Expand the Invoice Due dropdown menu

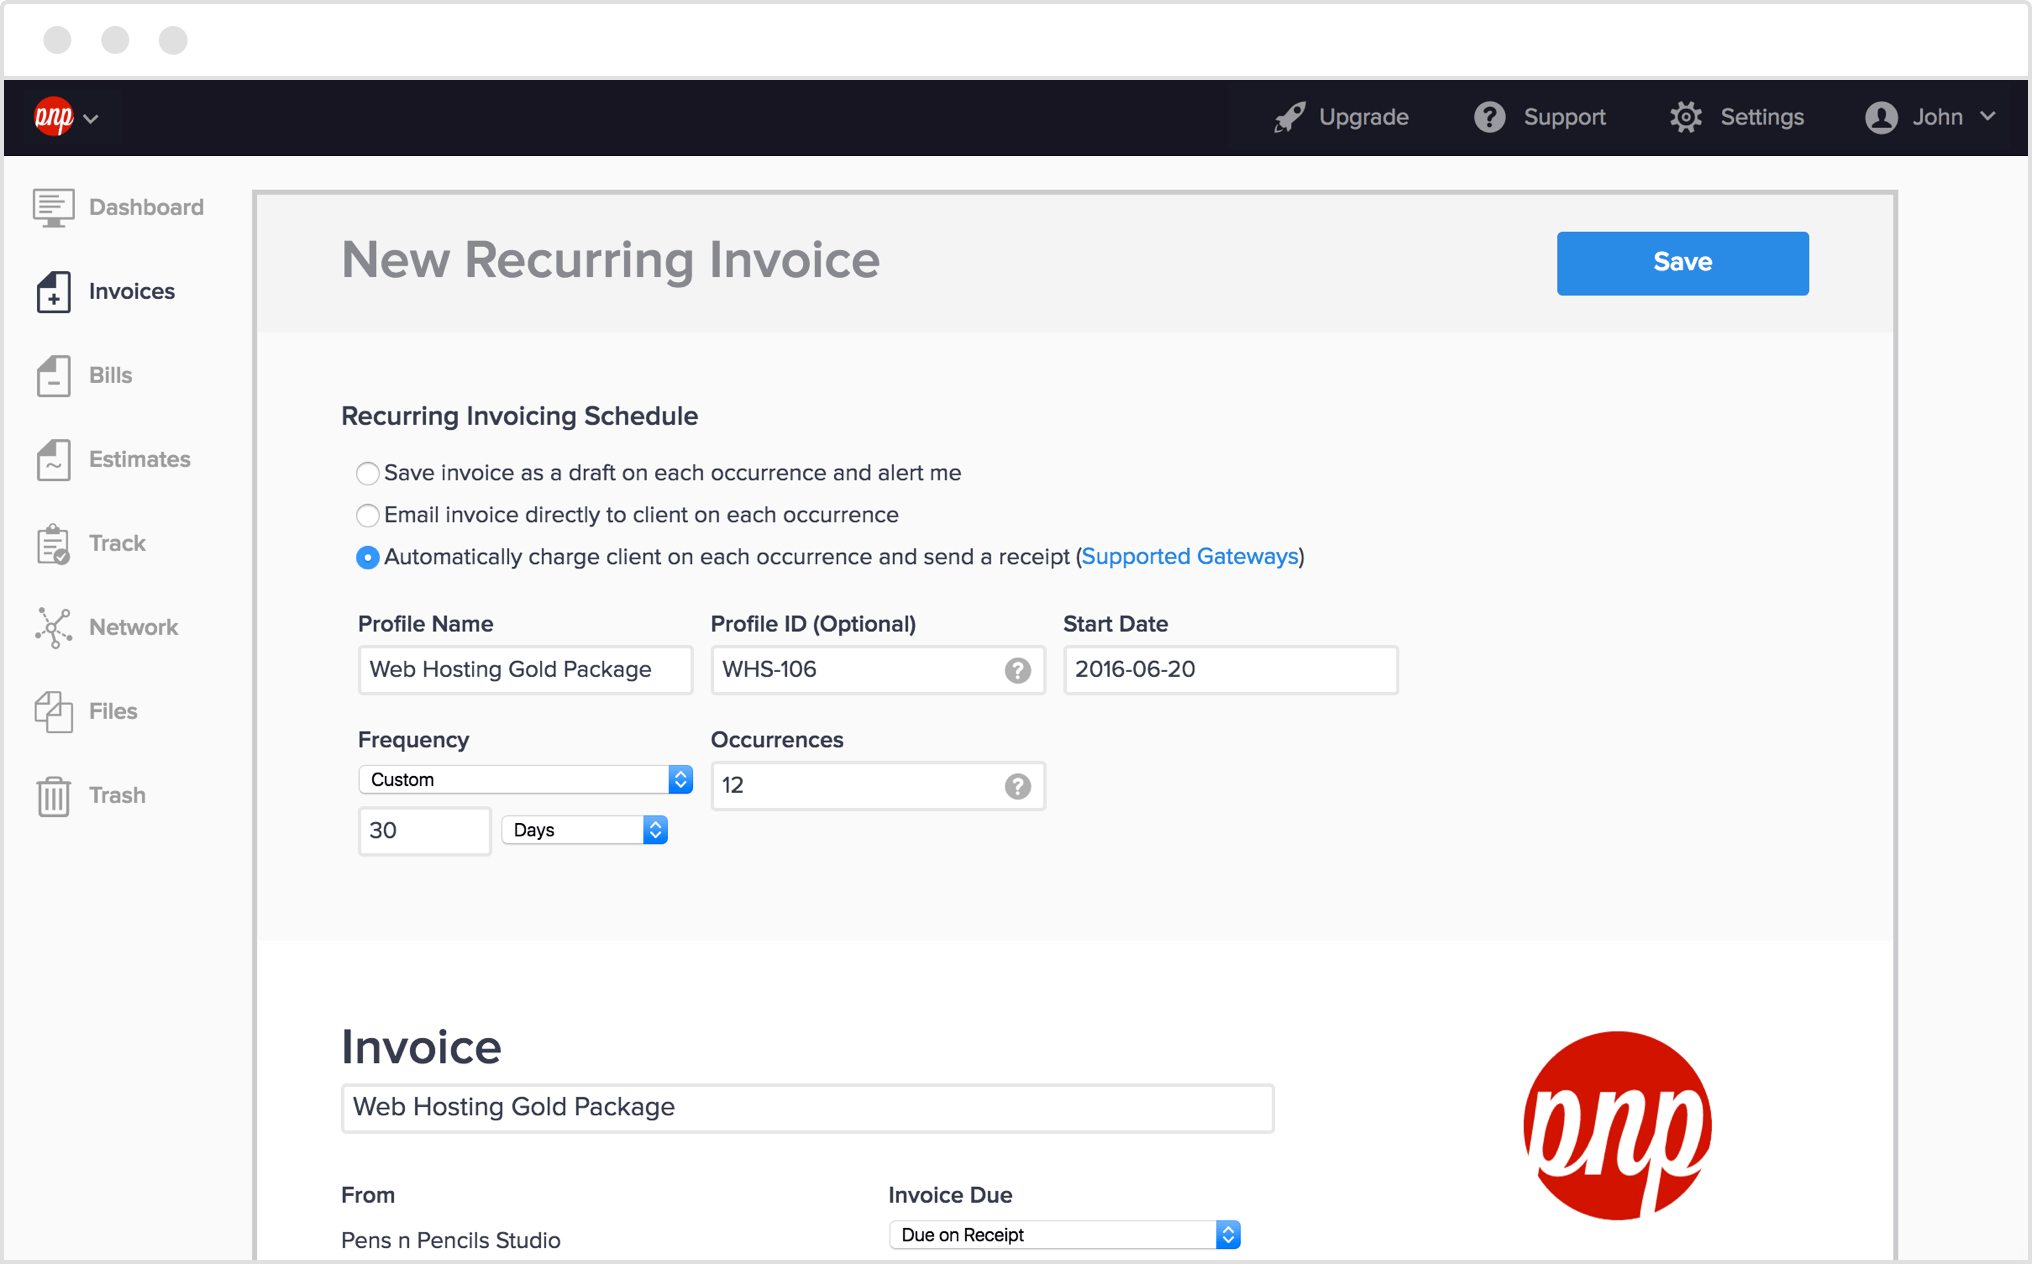pos(1227,1235)
